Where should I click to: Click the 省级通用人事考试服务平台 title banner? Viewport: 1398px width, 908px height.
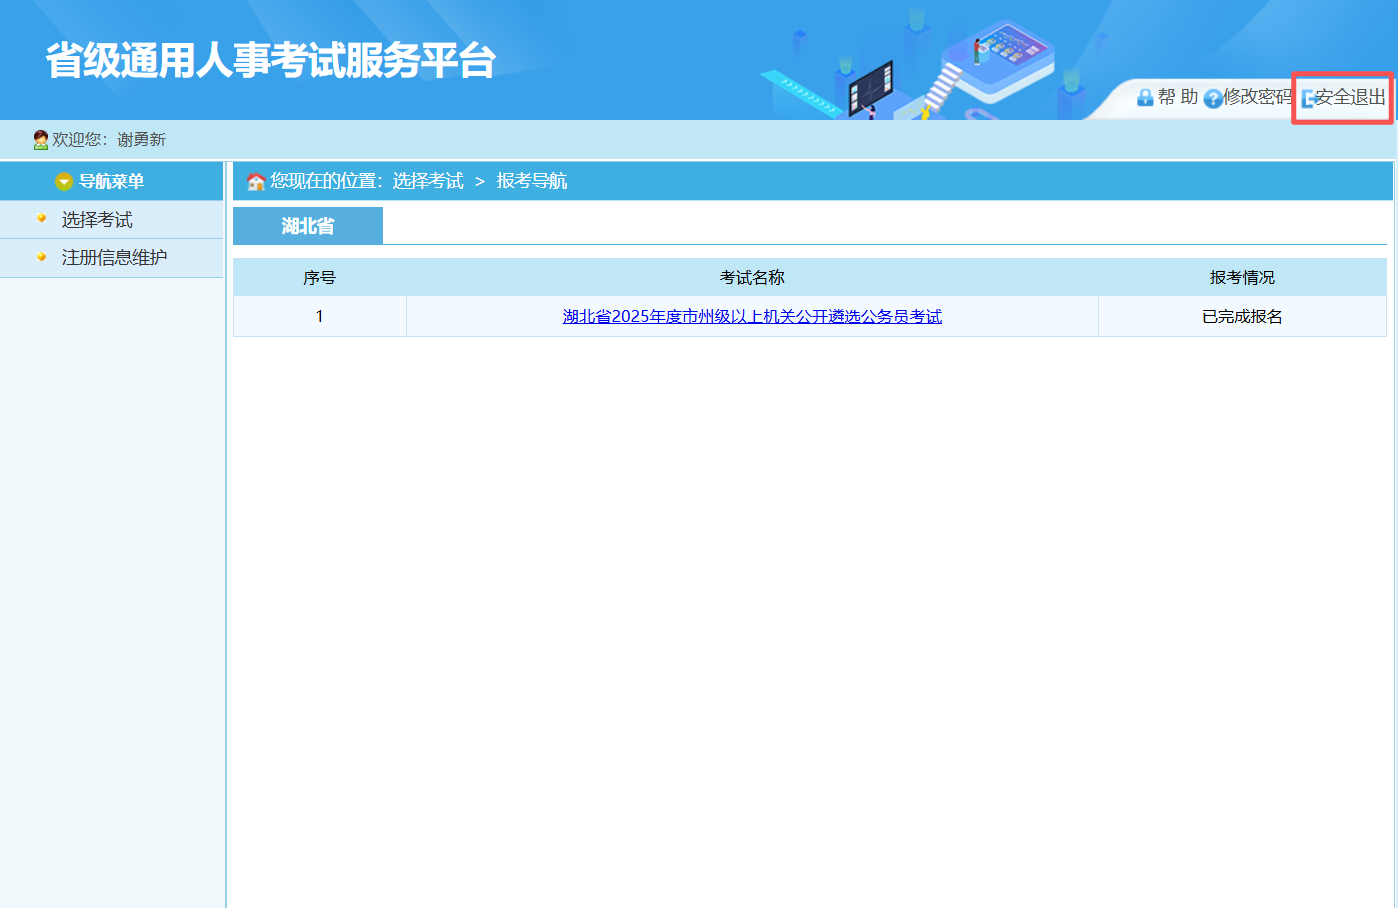pos(270,60)
